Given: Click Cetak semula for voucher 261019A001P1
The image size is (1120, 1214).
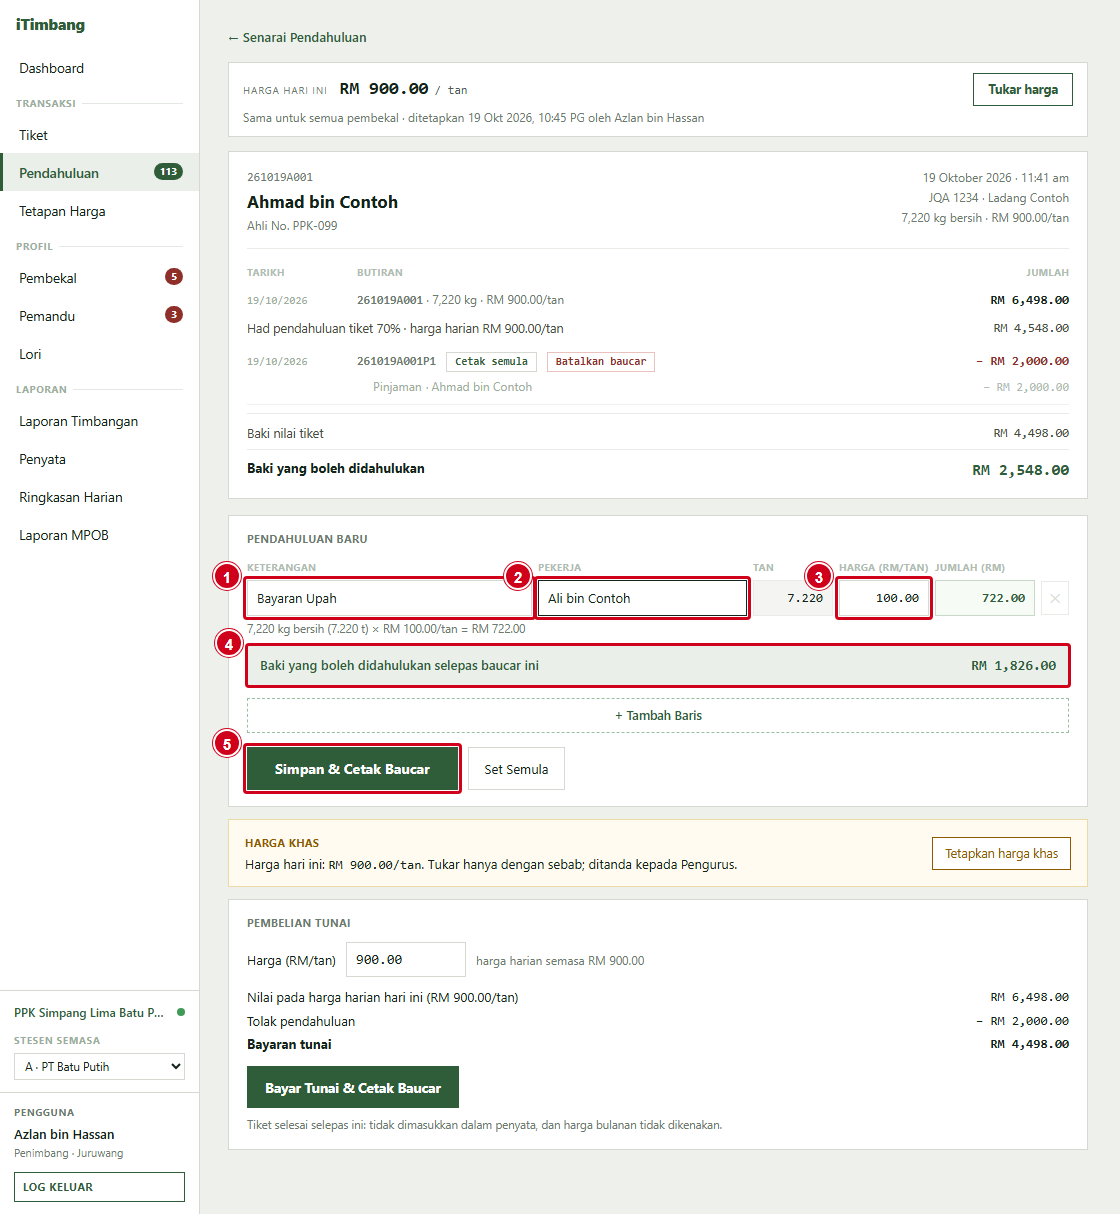Looking at the screenshot, I should point(491,362).
